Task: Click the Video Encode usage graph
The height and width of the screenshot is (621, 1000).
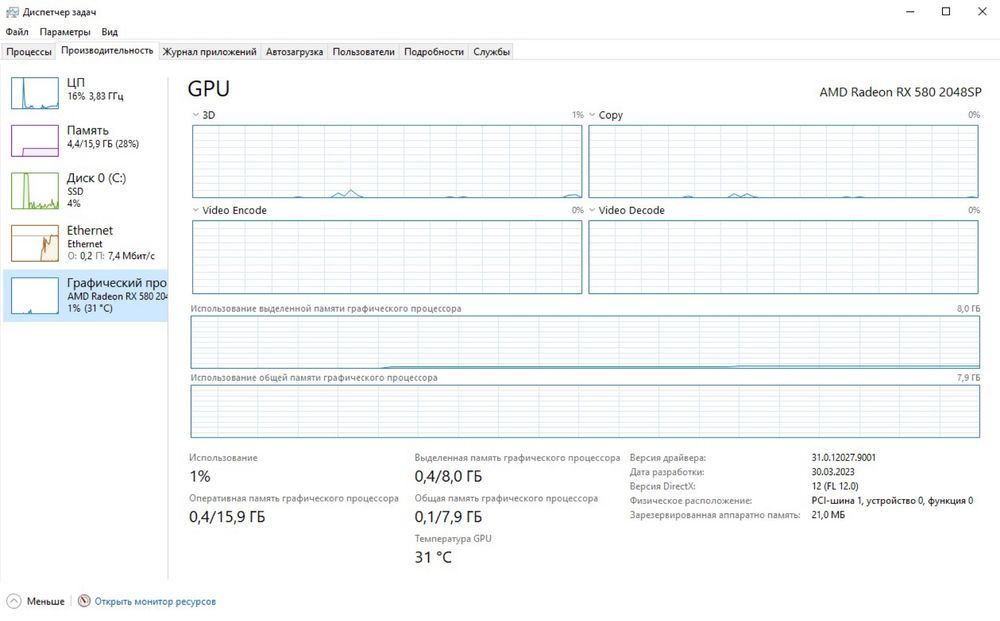Action: point(387,257)
